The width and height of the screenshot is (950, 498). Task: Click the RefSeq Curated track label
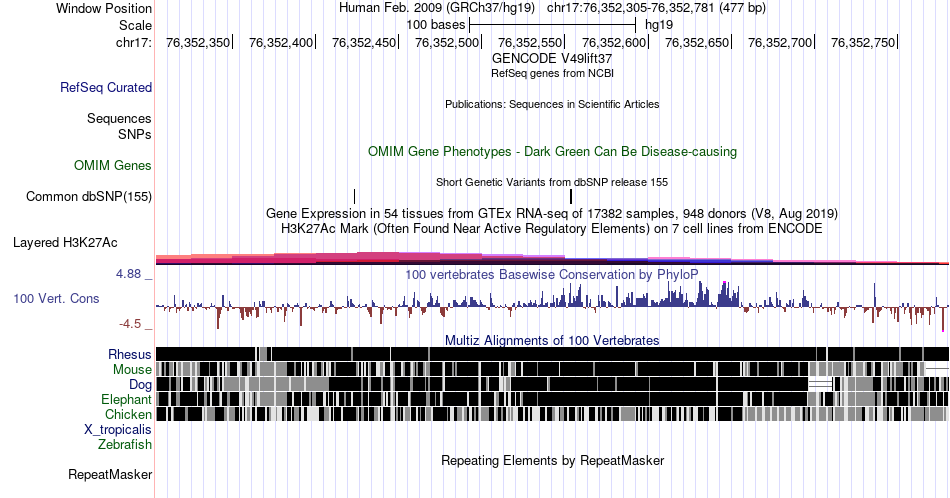(105, 87)
